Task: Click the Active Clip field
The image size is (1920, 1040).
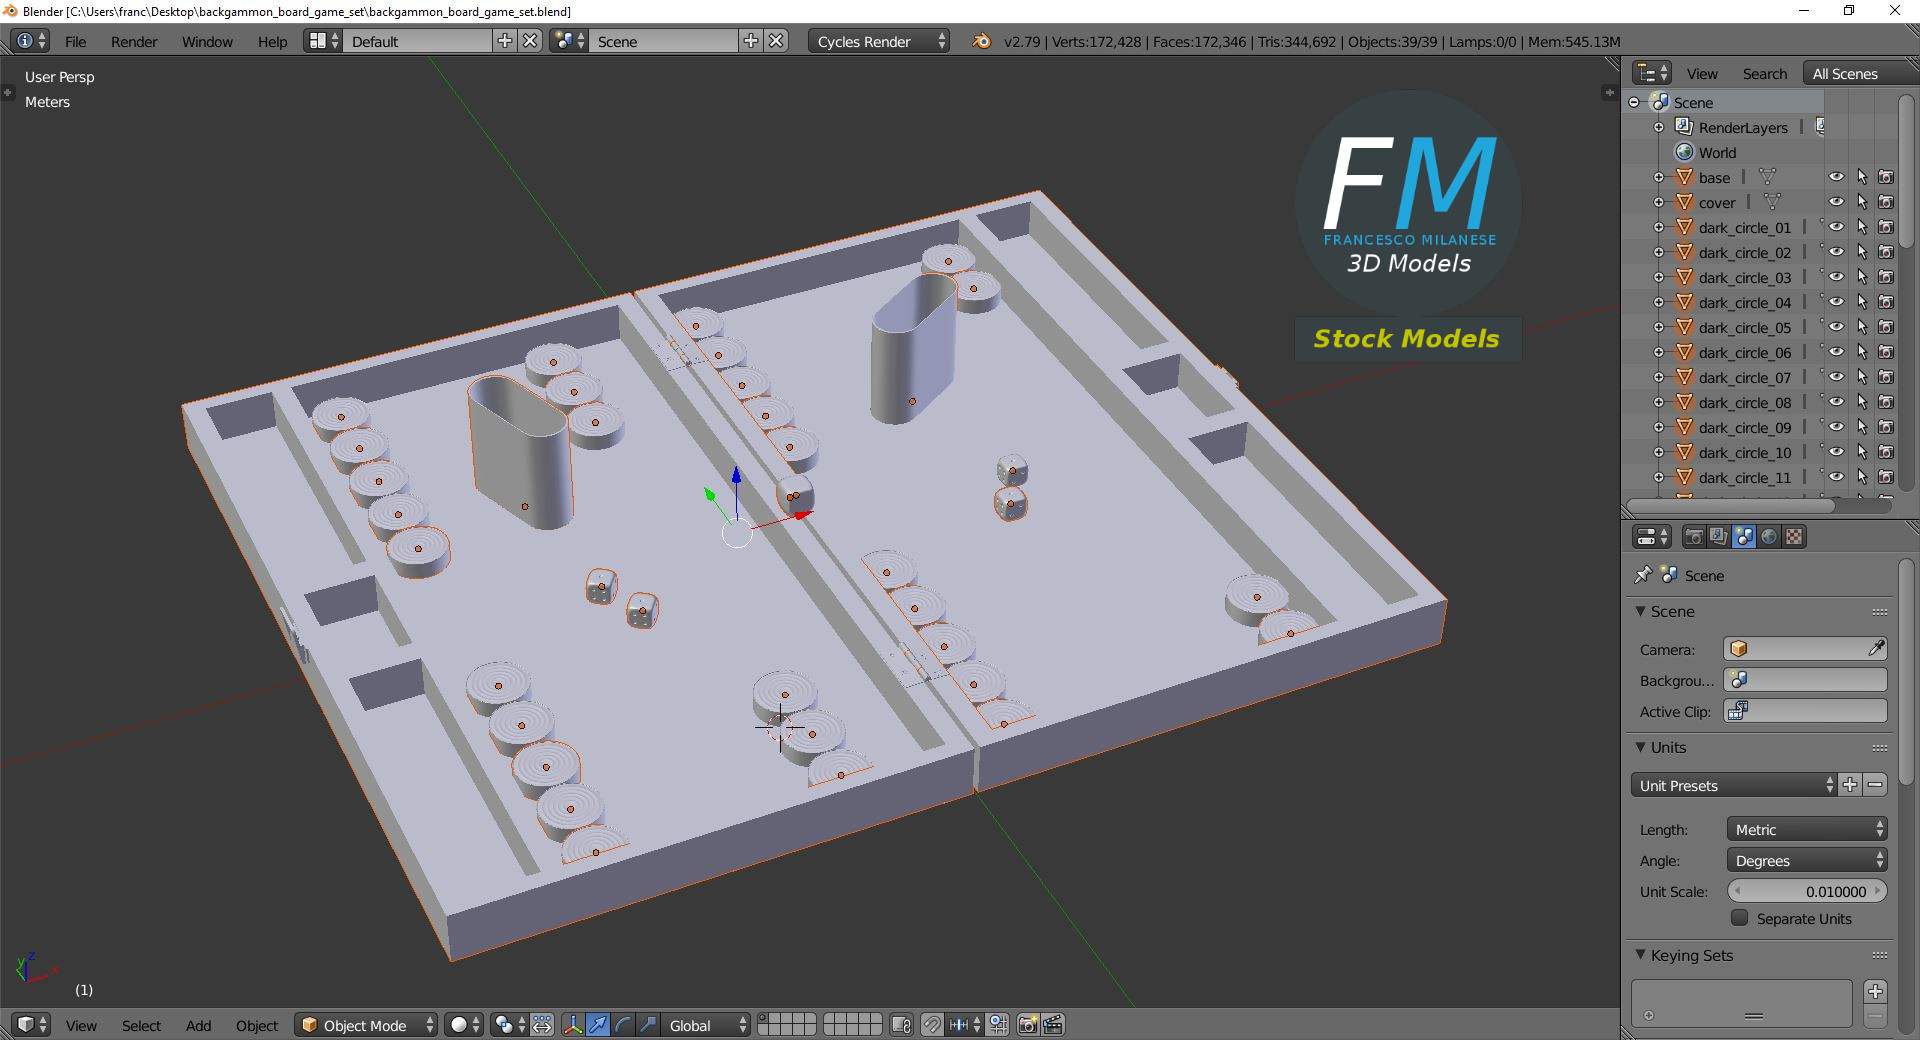Action: click(x=1805, y=711)
